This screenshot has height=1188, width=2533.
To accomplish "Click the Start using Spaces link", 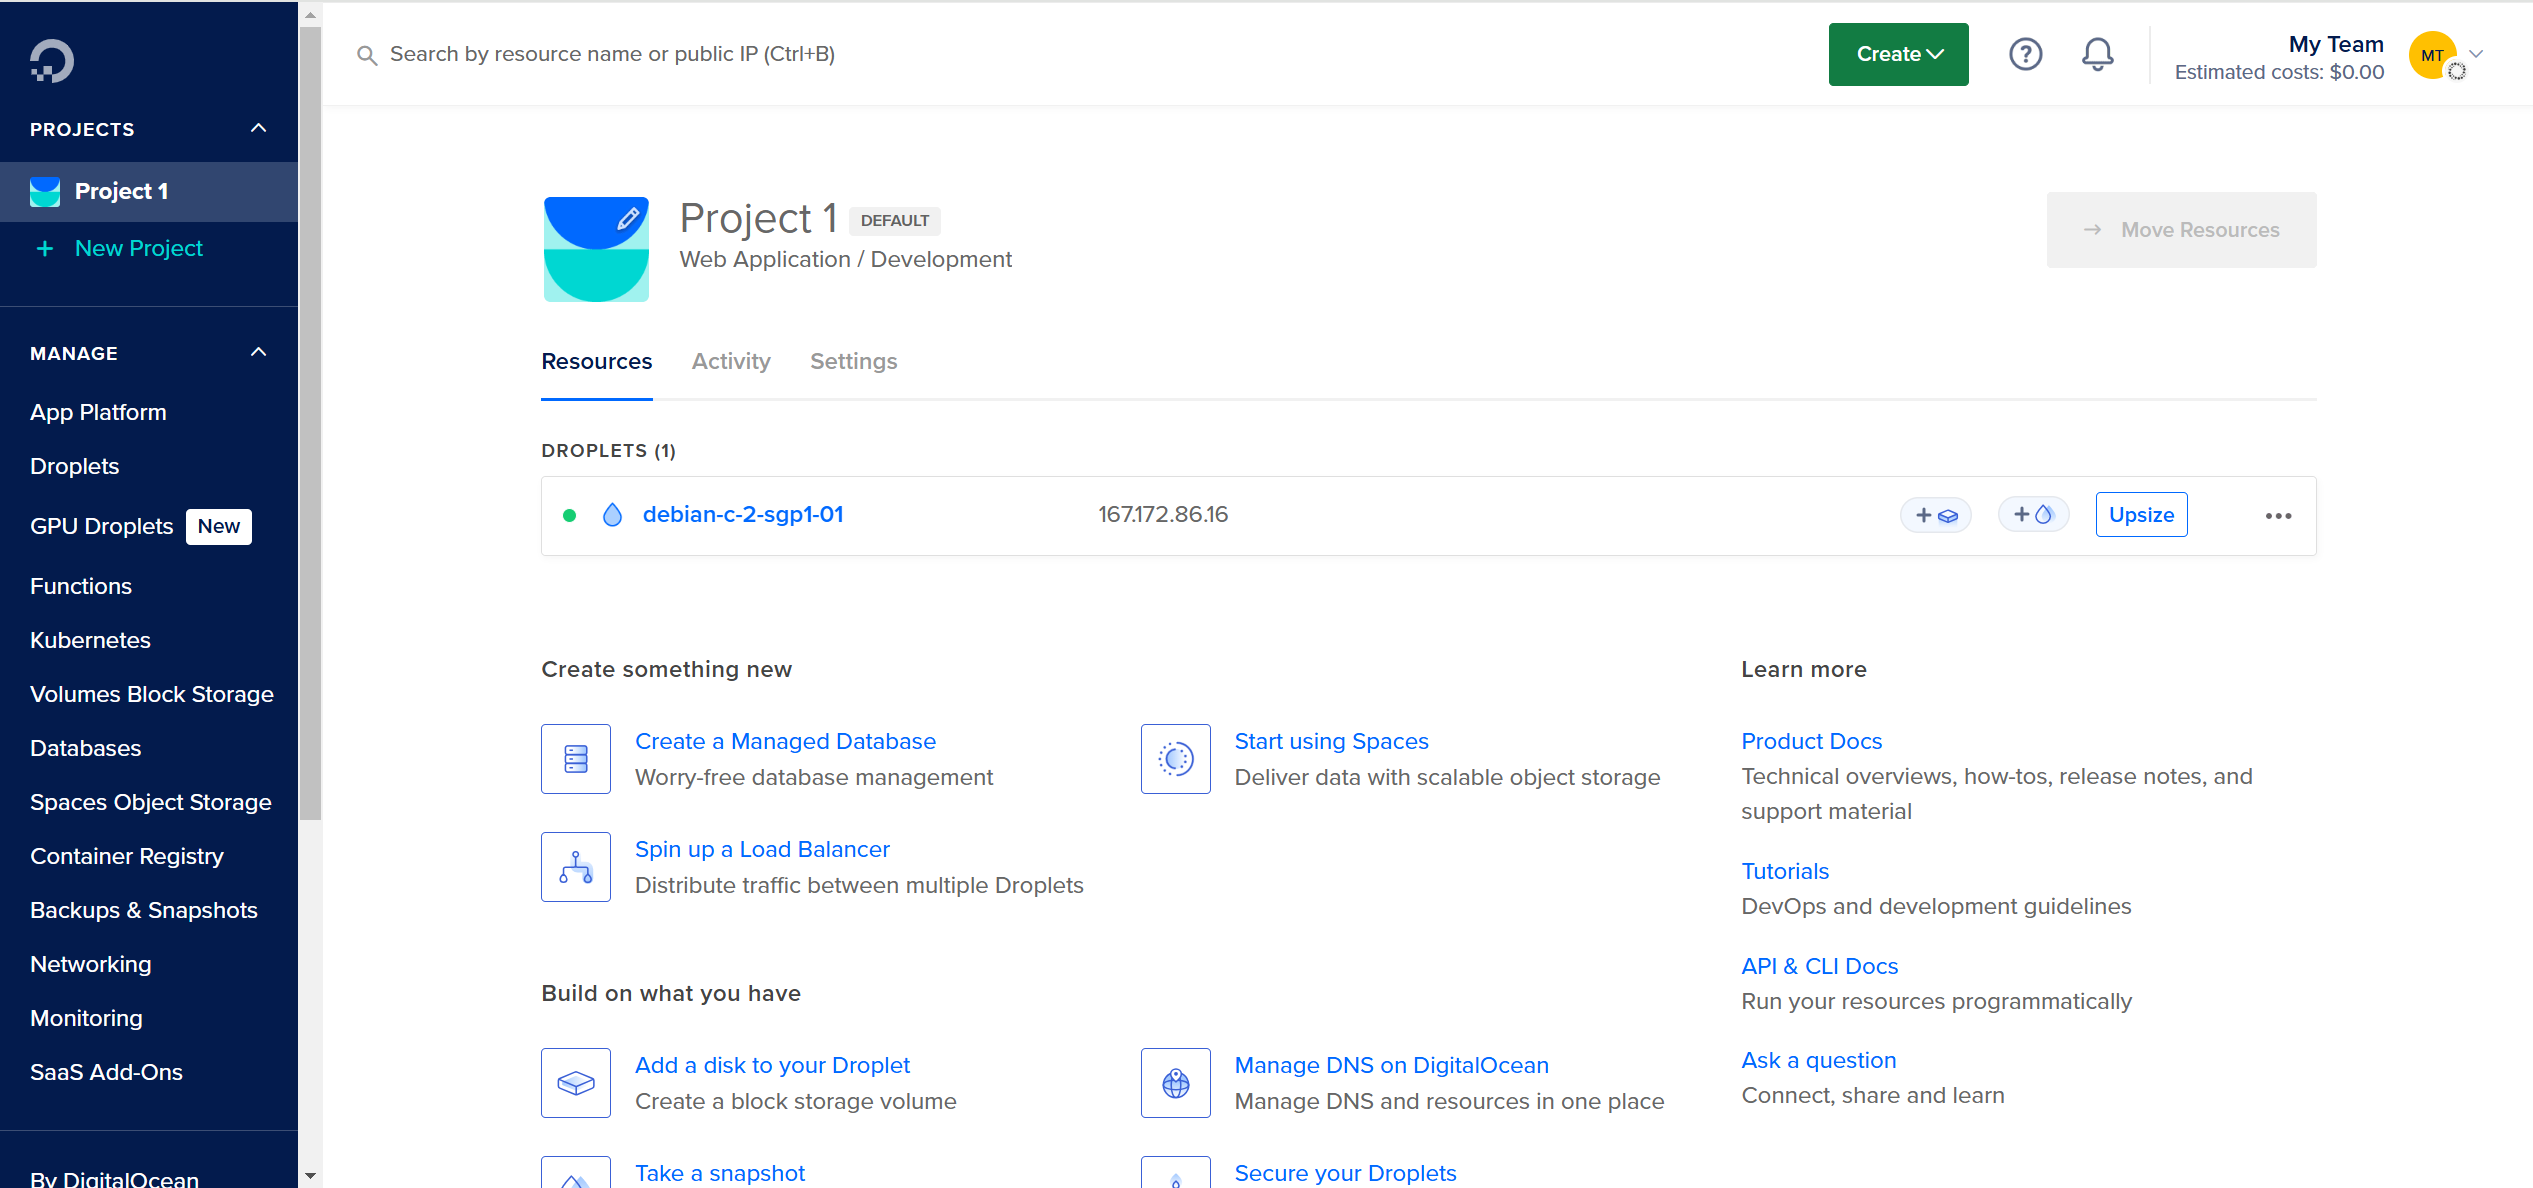I will point(1331,741).
